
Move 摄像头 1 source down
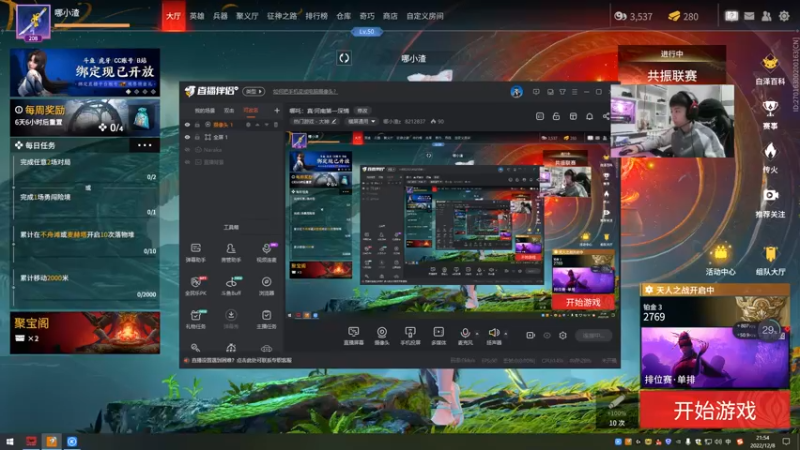266,124
